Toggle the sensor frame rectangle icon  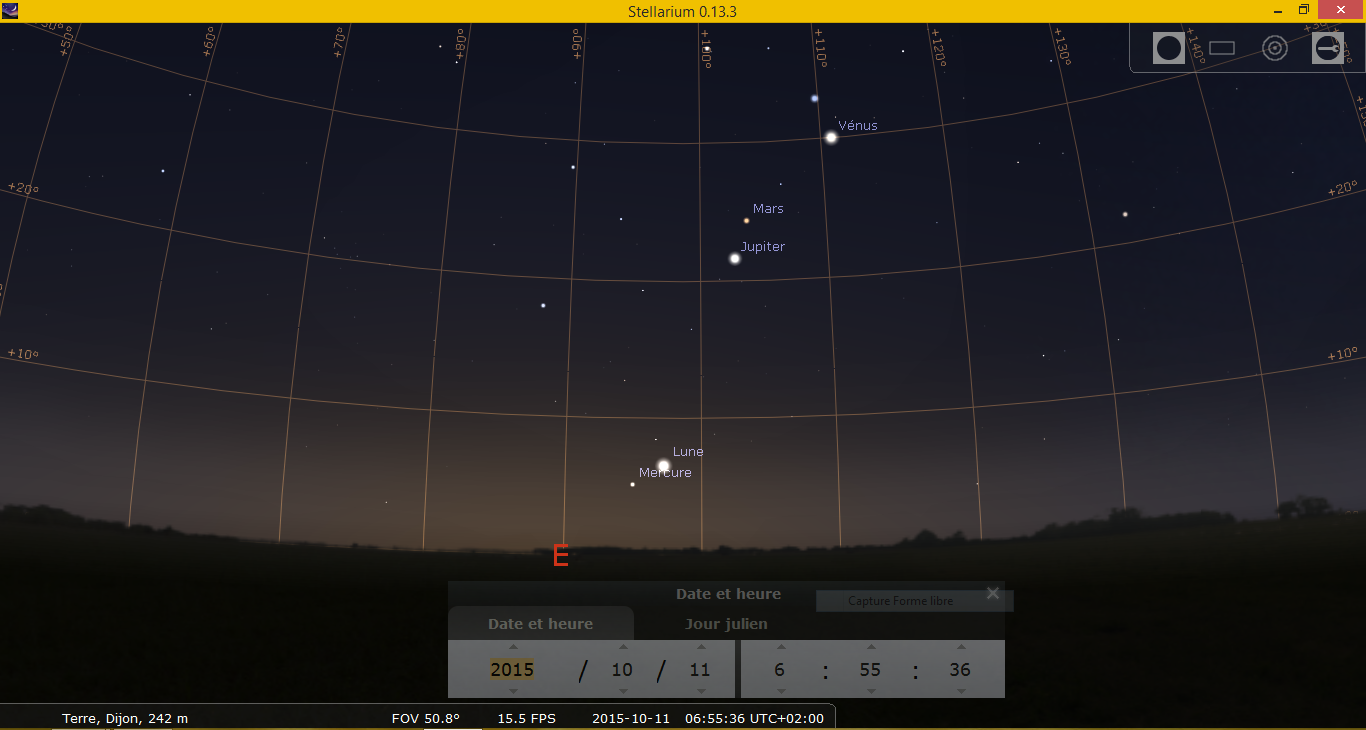(x=1222, y=48)
